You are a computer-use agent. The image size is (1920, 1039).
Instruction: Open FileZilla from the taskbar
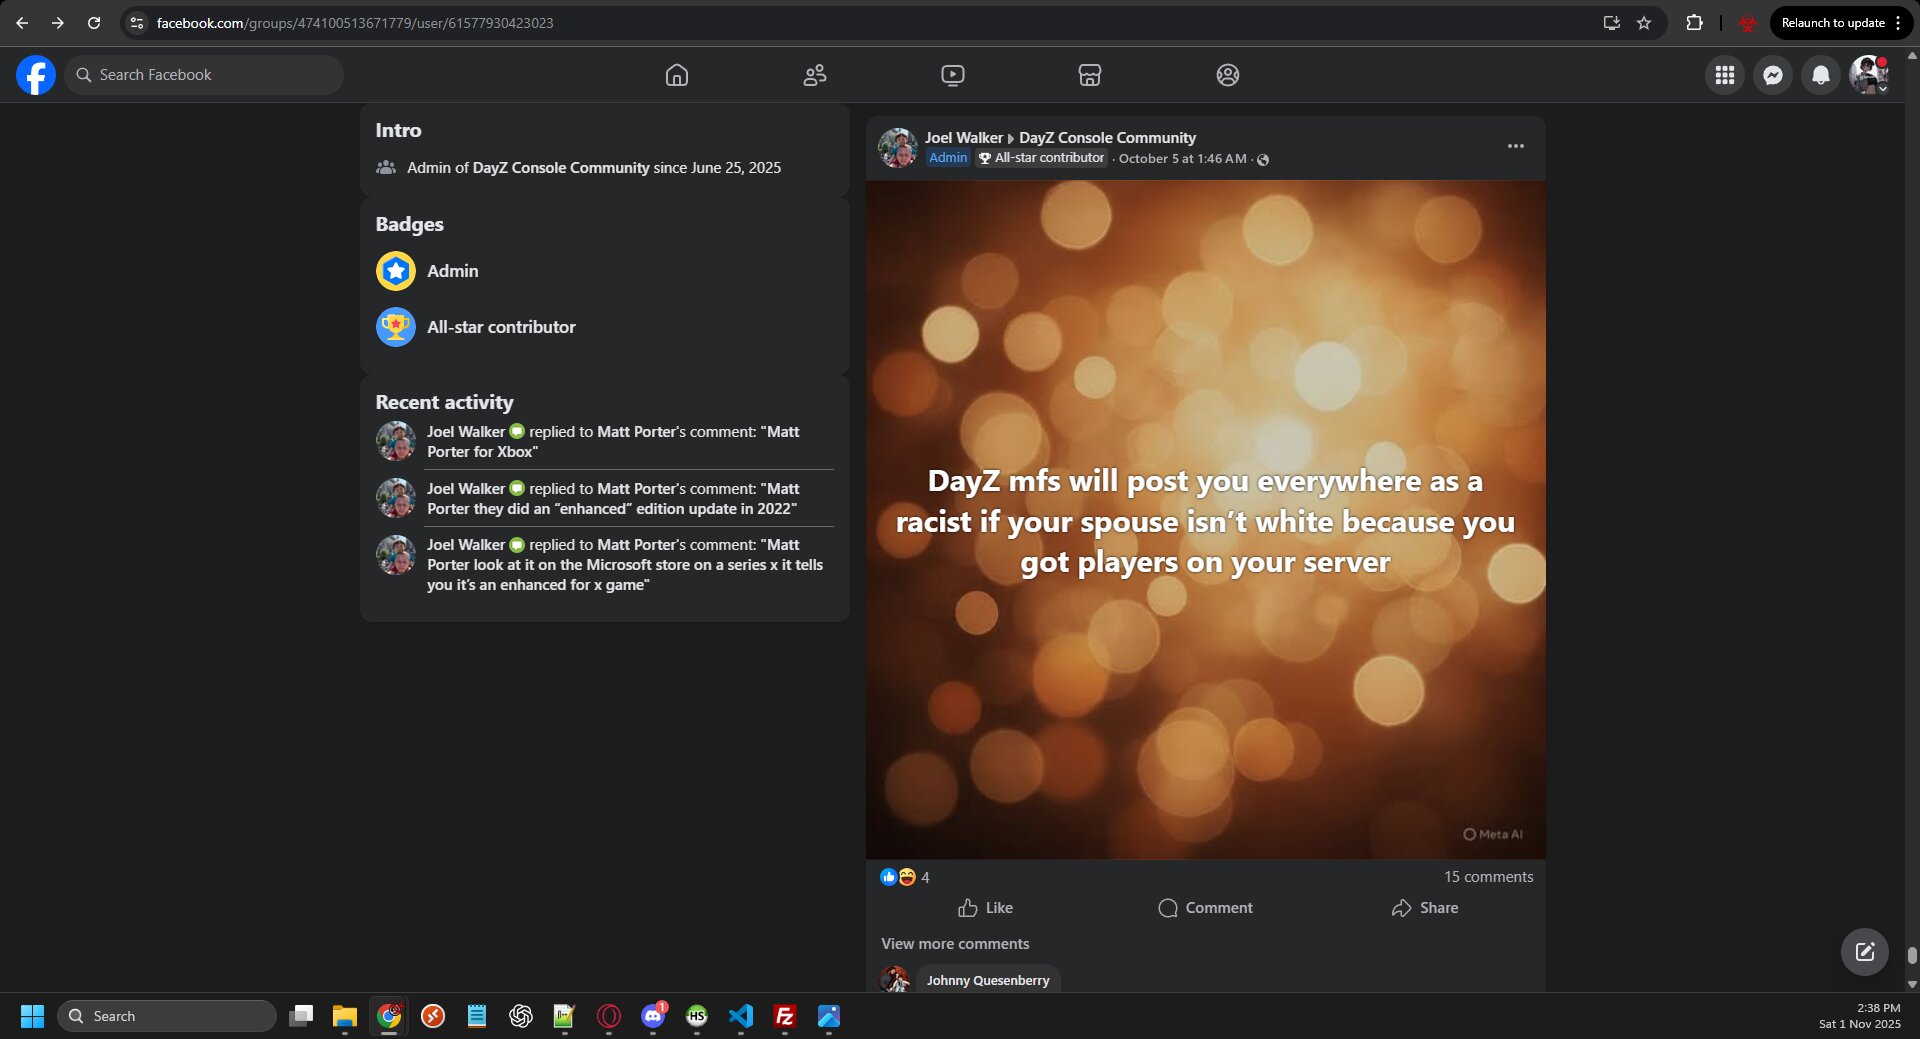[785, 1016]
